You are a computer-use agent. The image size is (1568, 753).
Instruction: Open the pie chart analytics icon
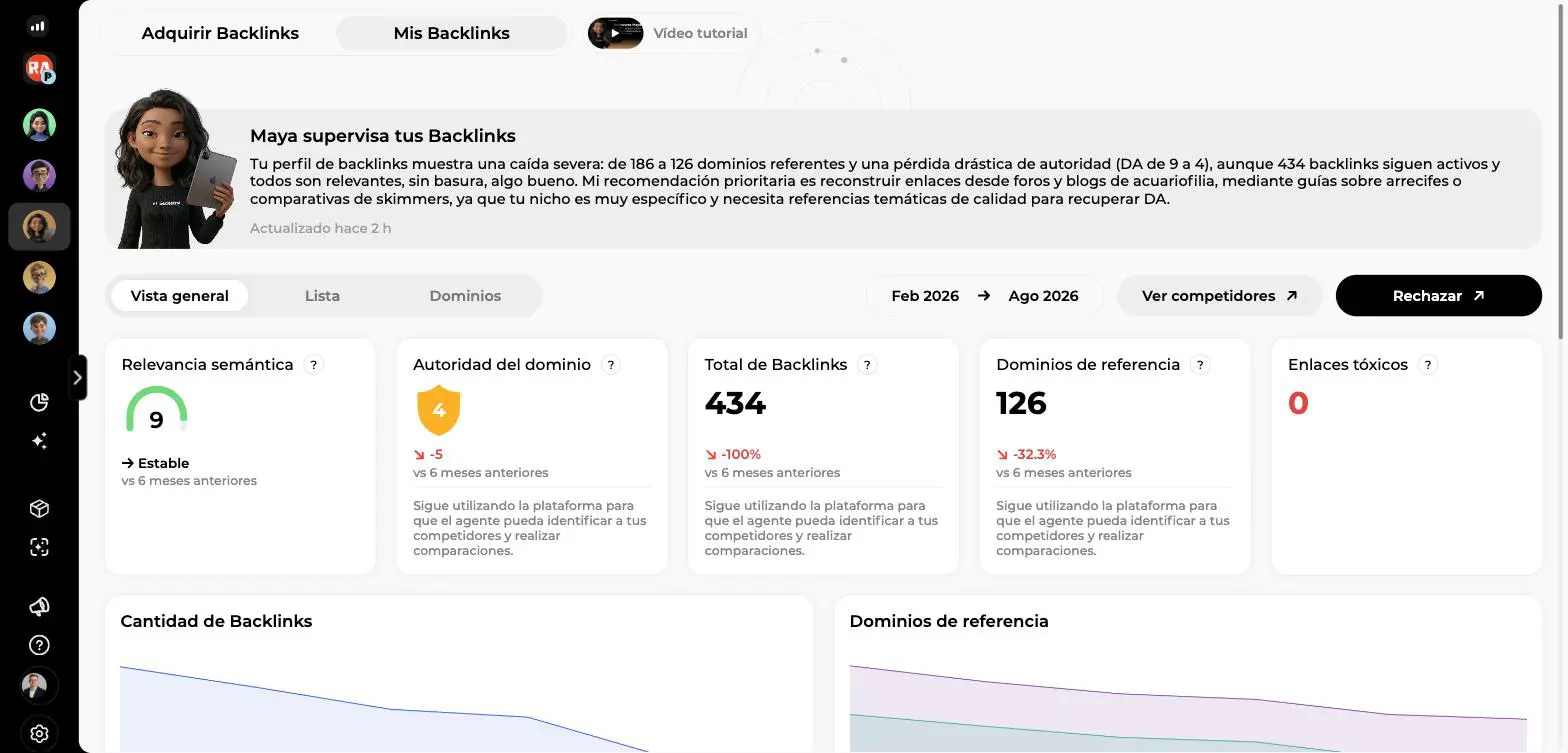(39, 402)
